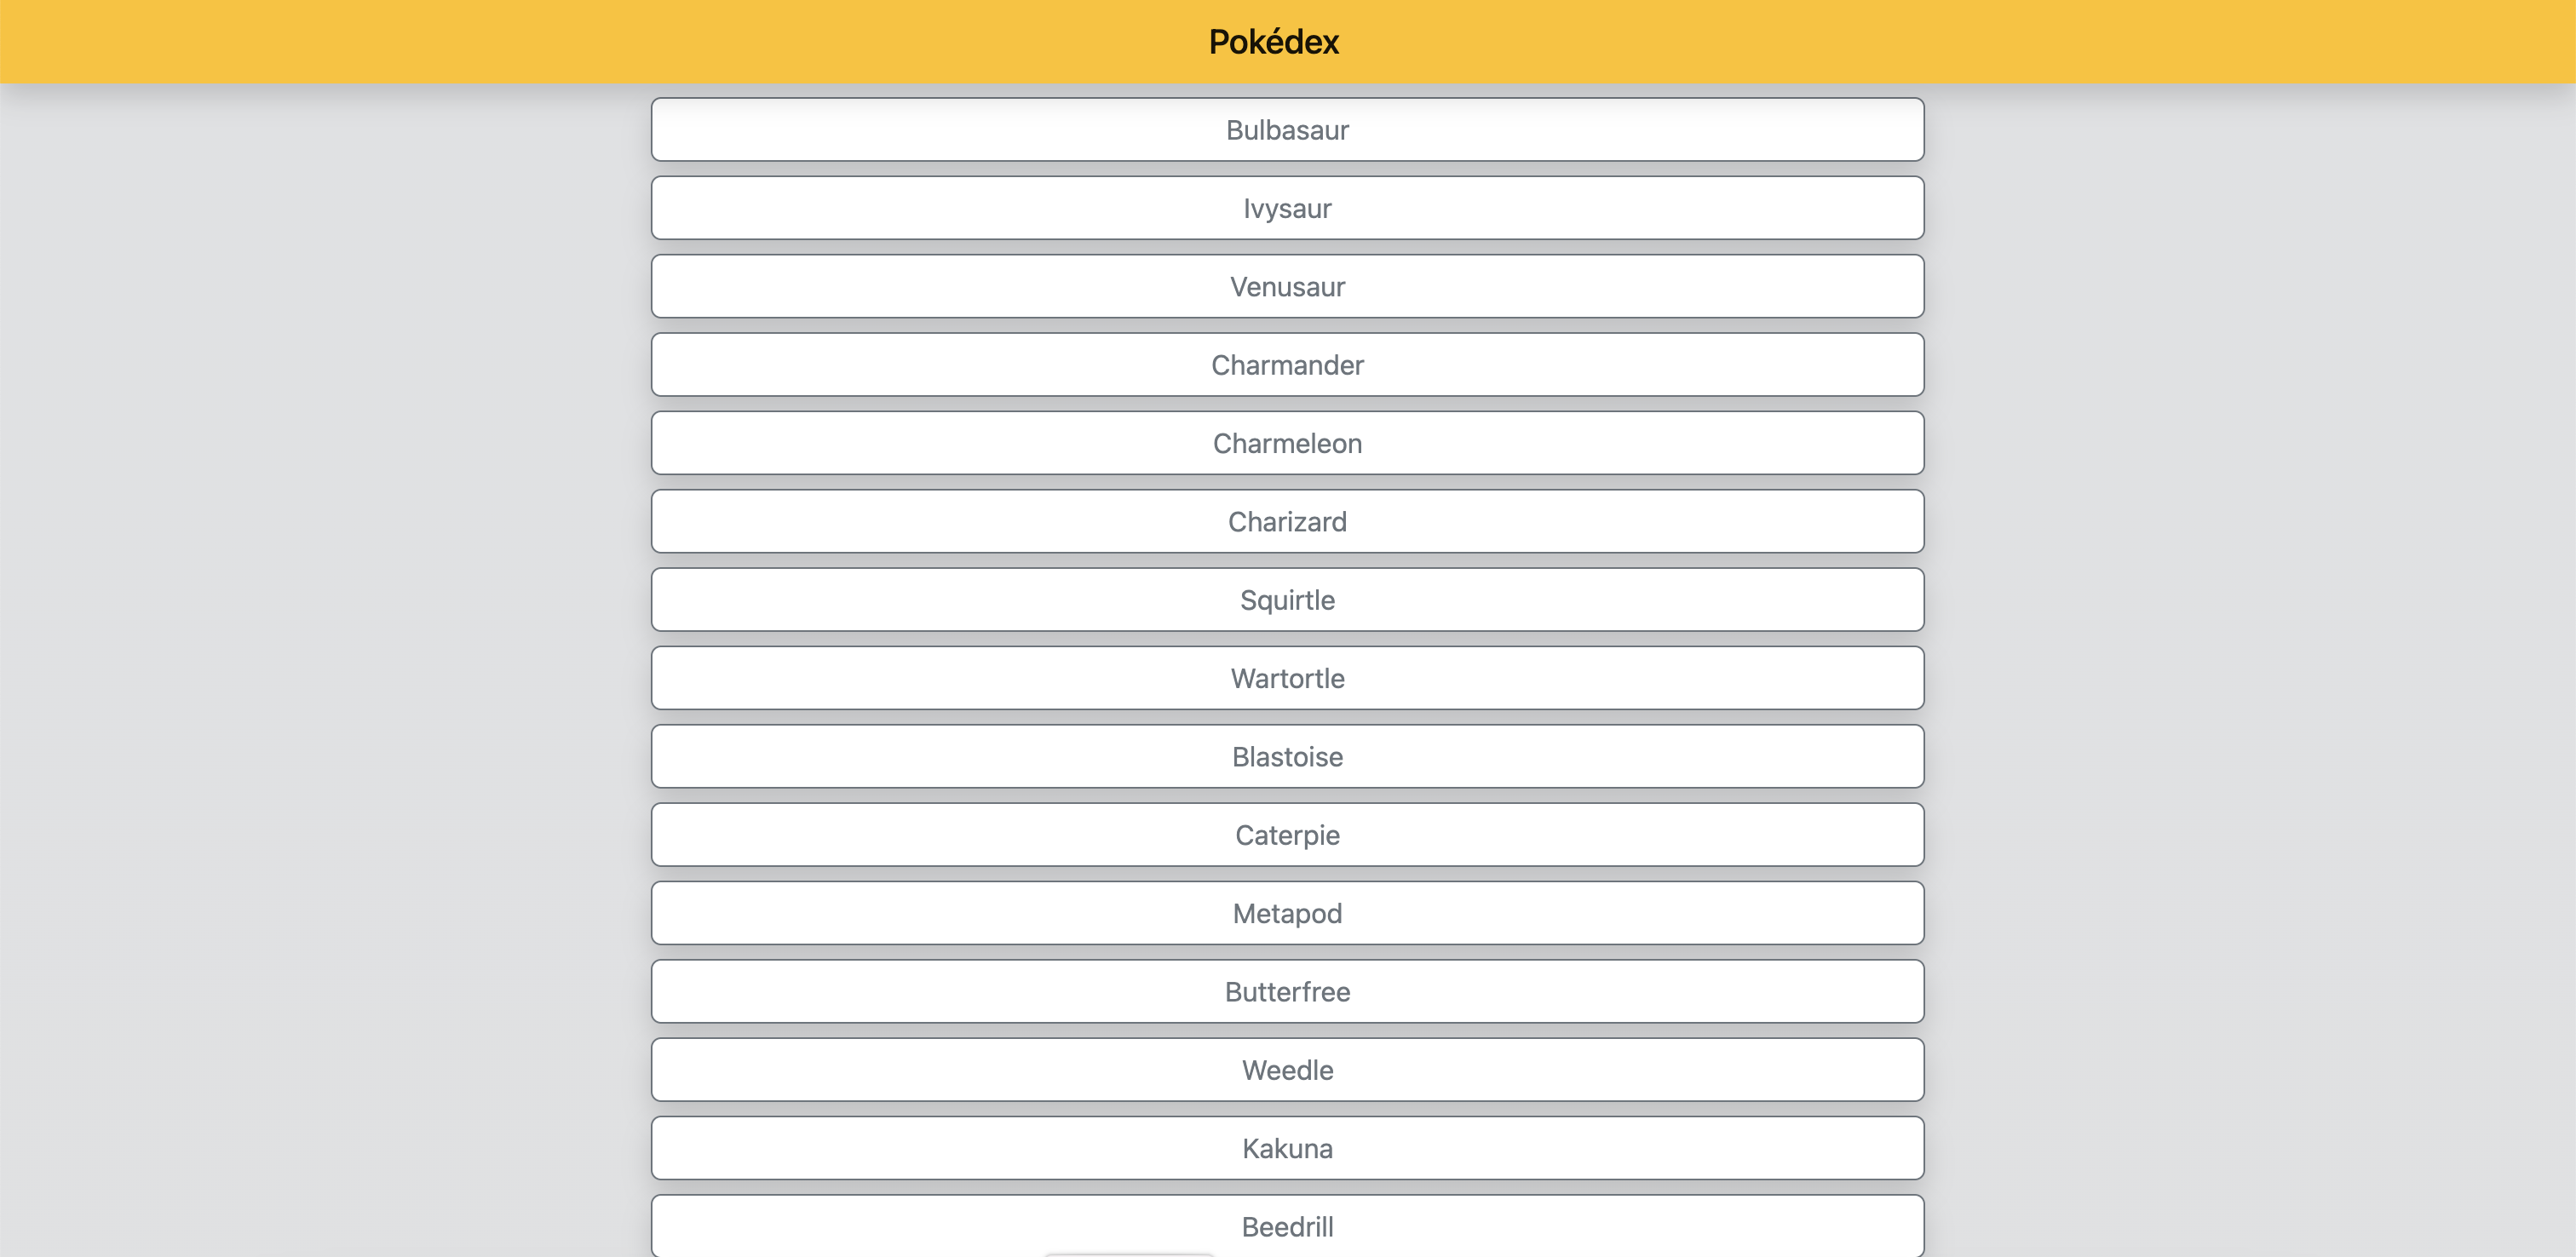The width and height of the screenshot is (2576, 1257).
Task: Click the Weedle button
Action: (x=1287, y=1069)
